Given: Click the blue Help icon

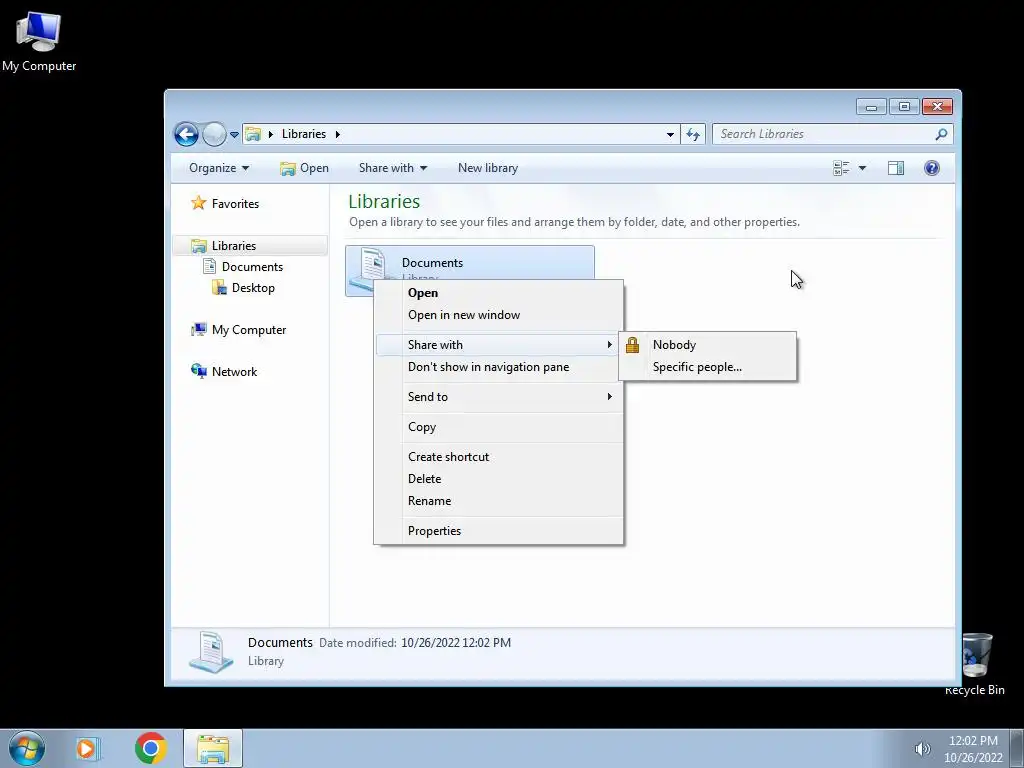Looking at the screenshot, I should point(932,168).
